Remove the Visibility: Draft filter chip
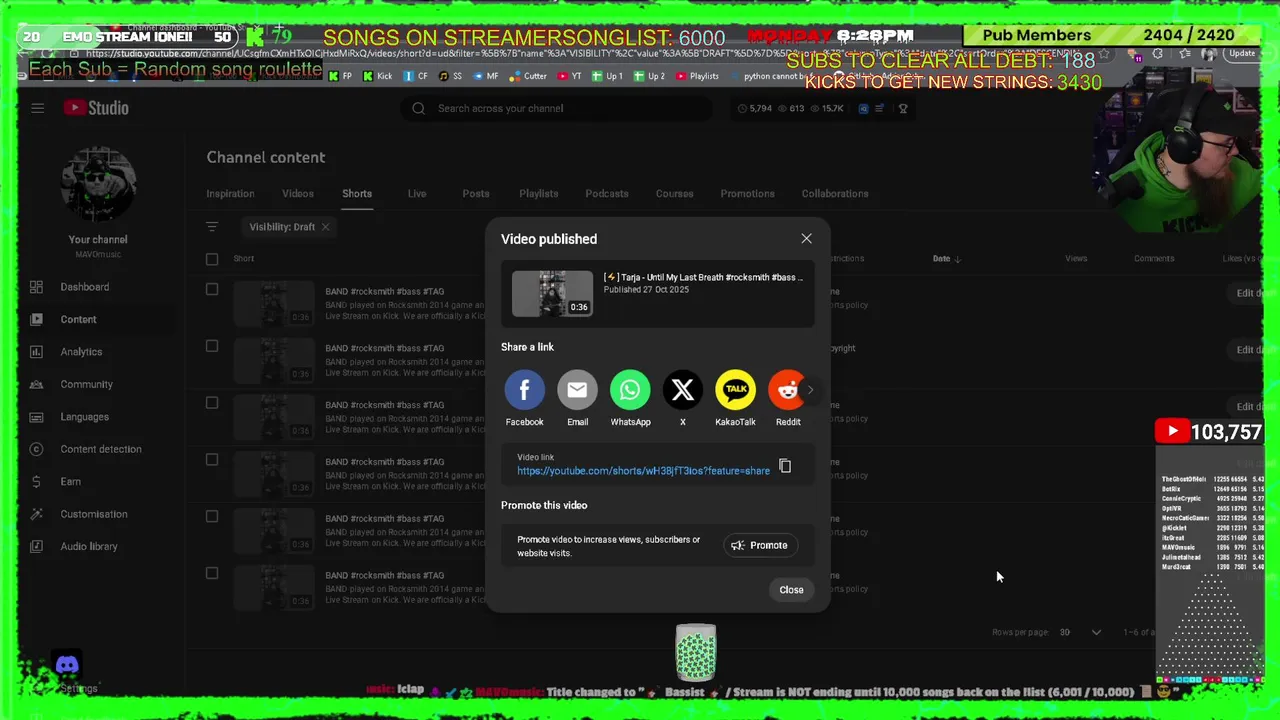1280x720 pixels. (x=325, y=227)
